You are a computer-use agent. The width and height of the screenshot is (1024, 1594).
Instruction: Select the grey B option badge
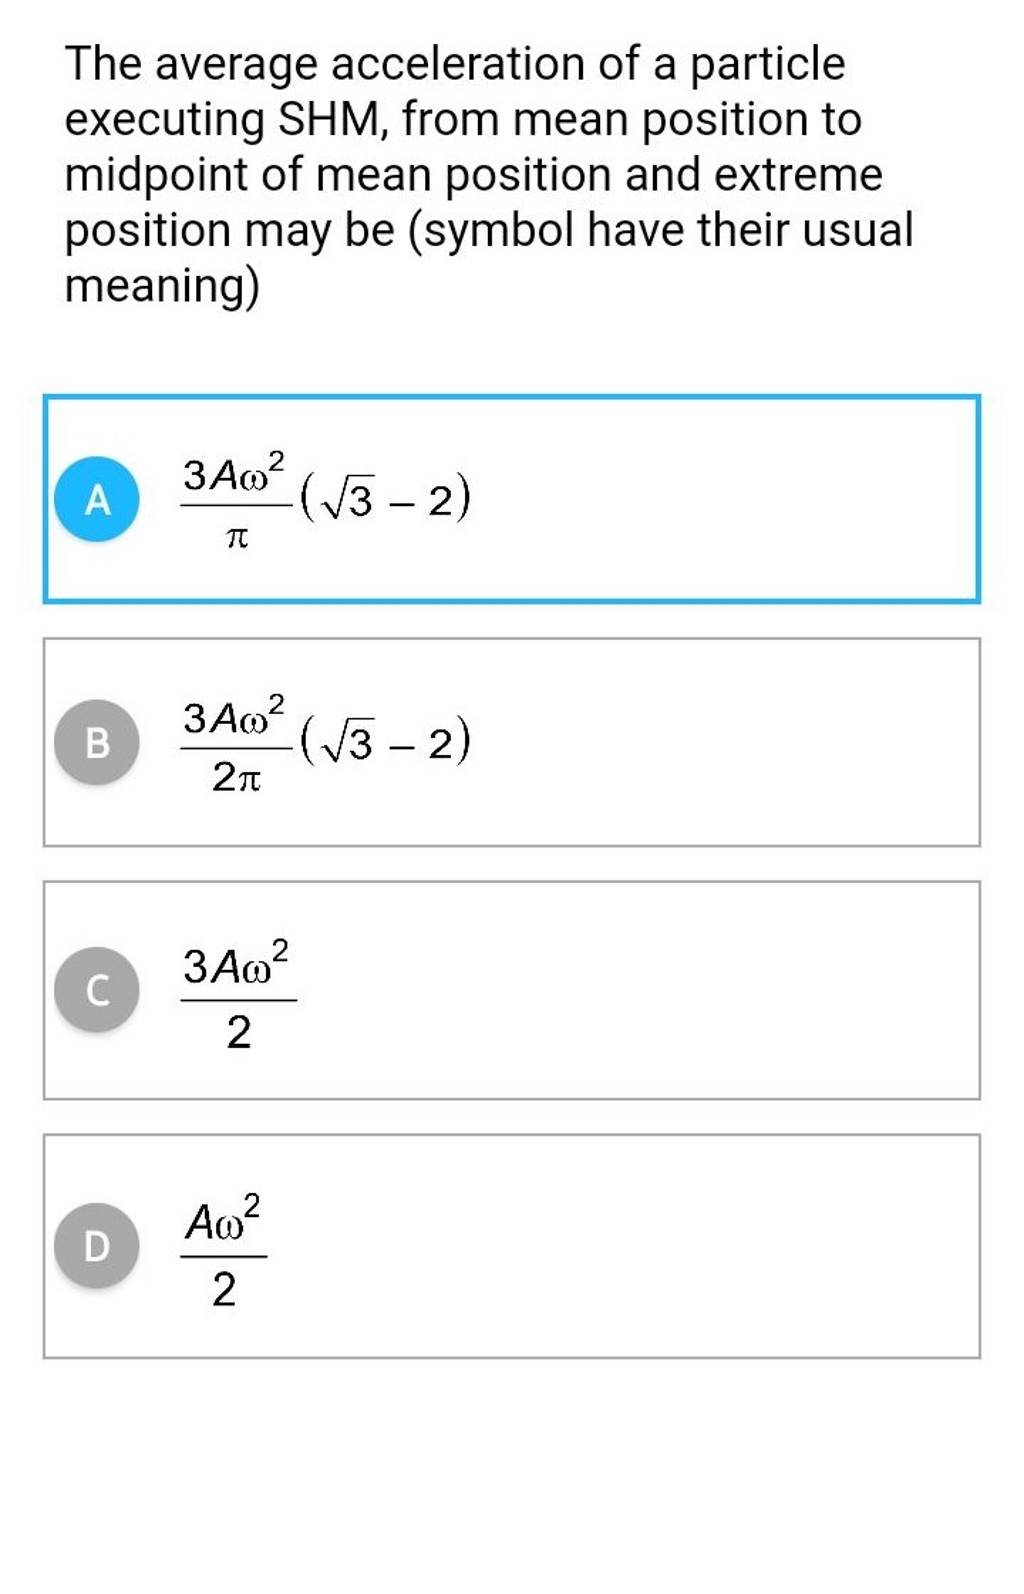97,743
